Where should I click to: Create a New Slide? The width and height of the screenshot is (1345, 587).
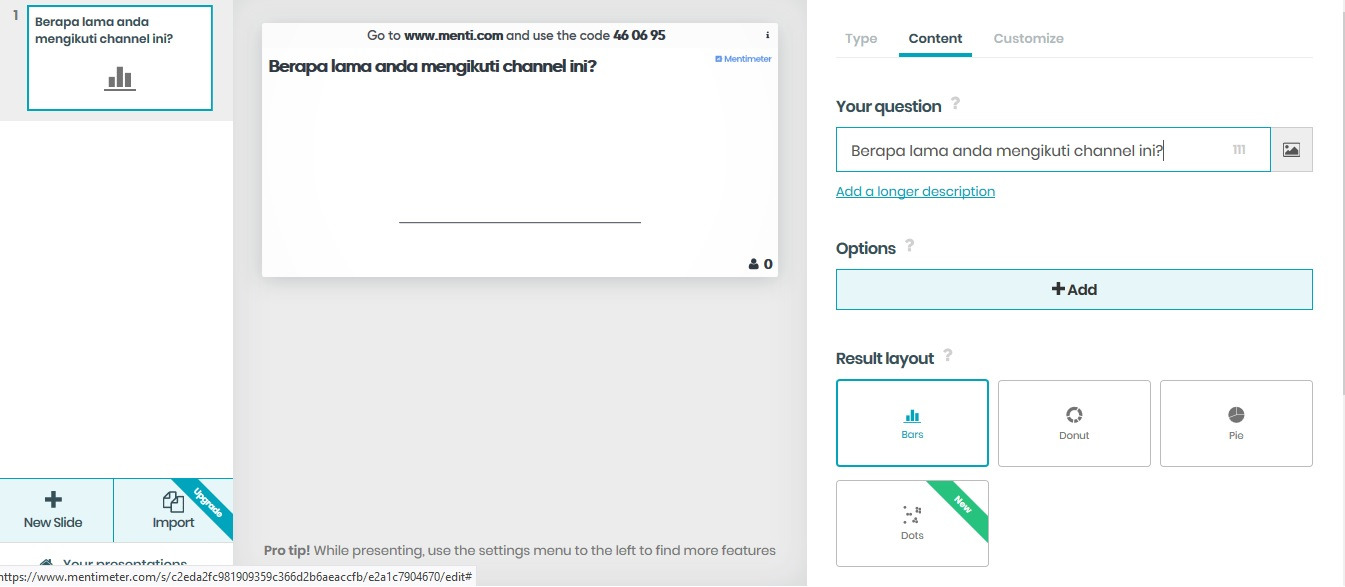click(54, 510)
